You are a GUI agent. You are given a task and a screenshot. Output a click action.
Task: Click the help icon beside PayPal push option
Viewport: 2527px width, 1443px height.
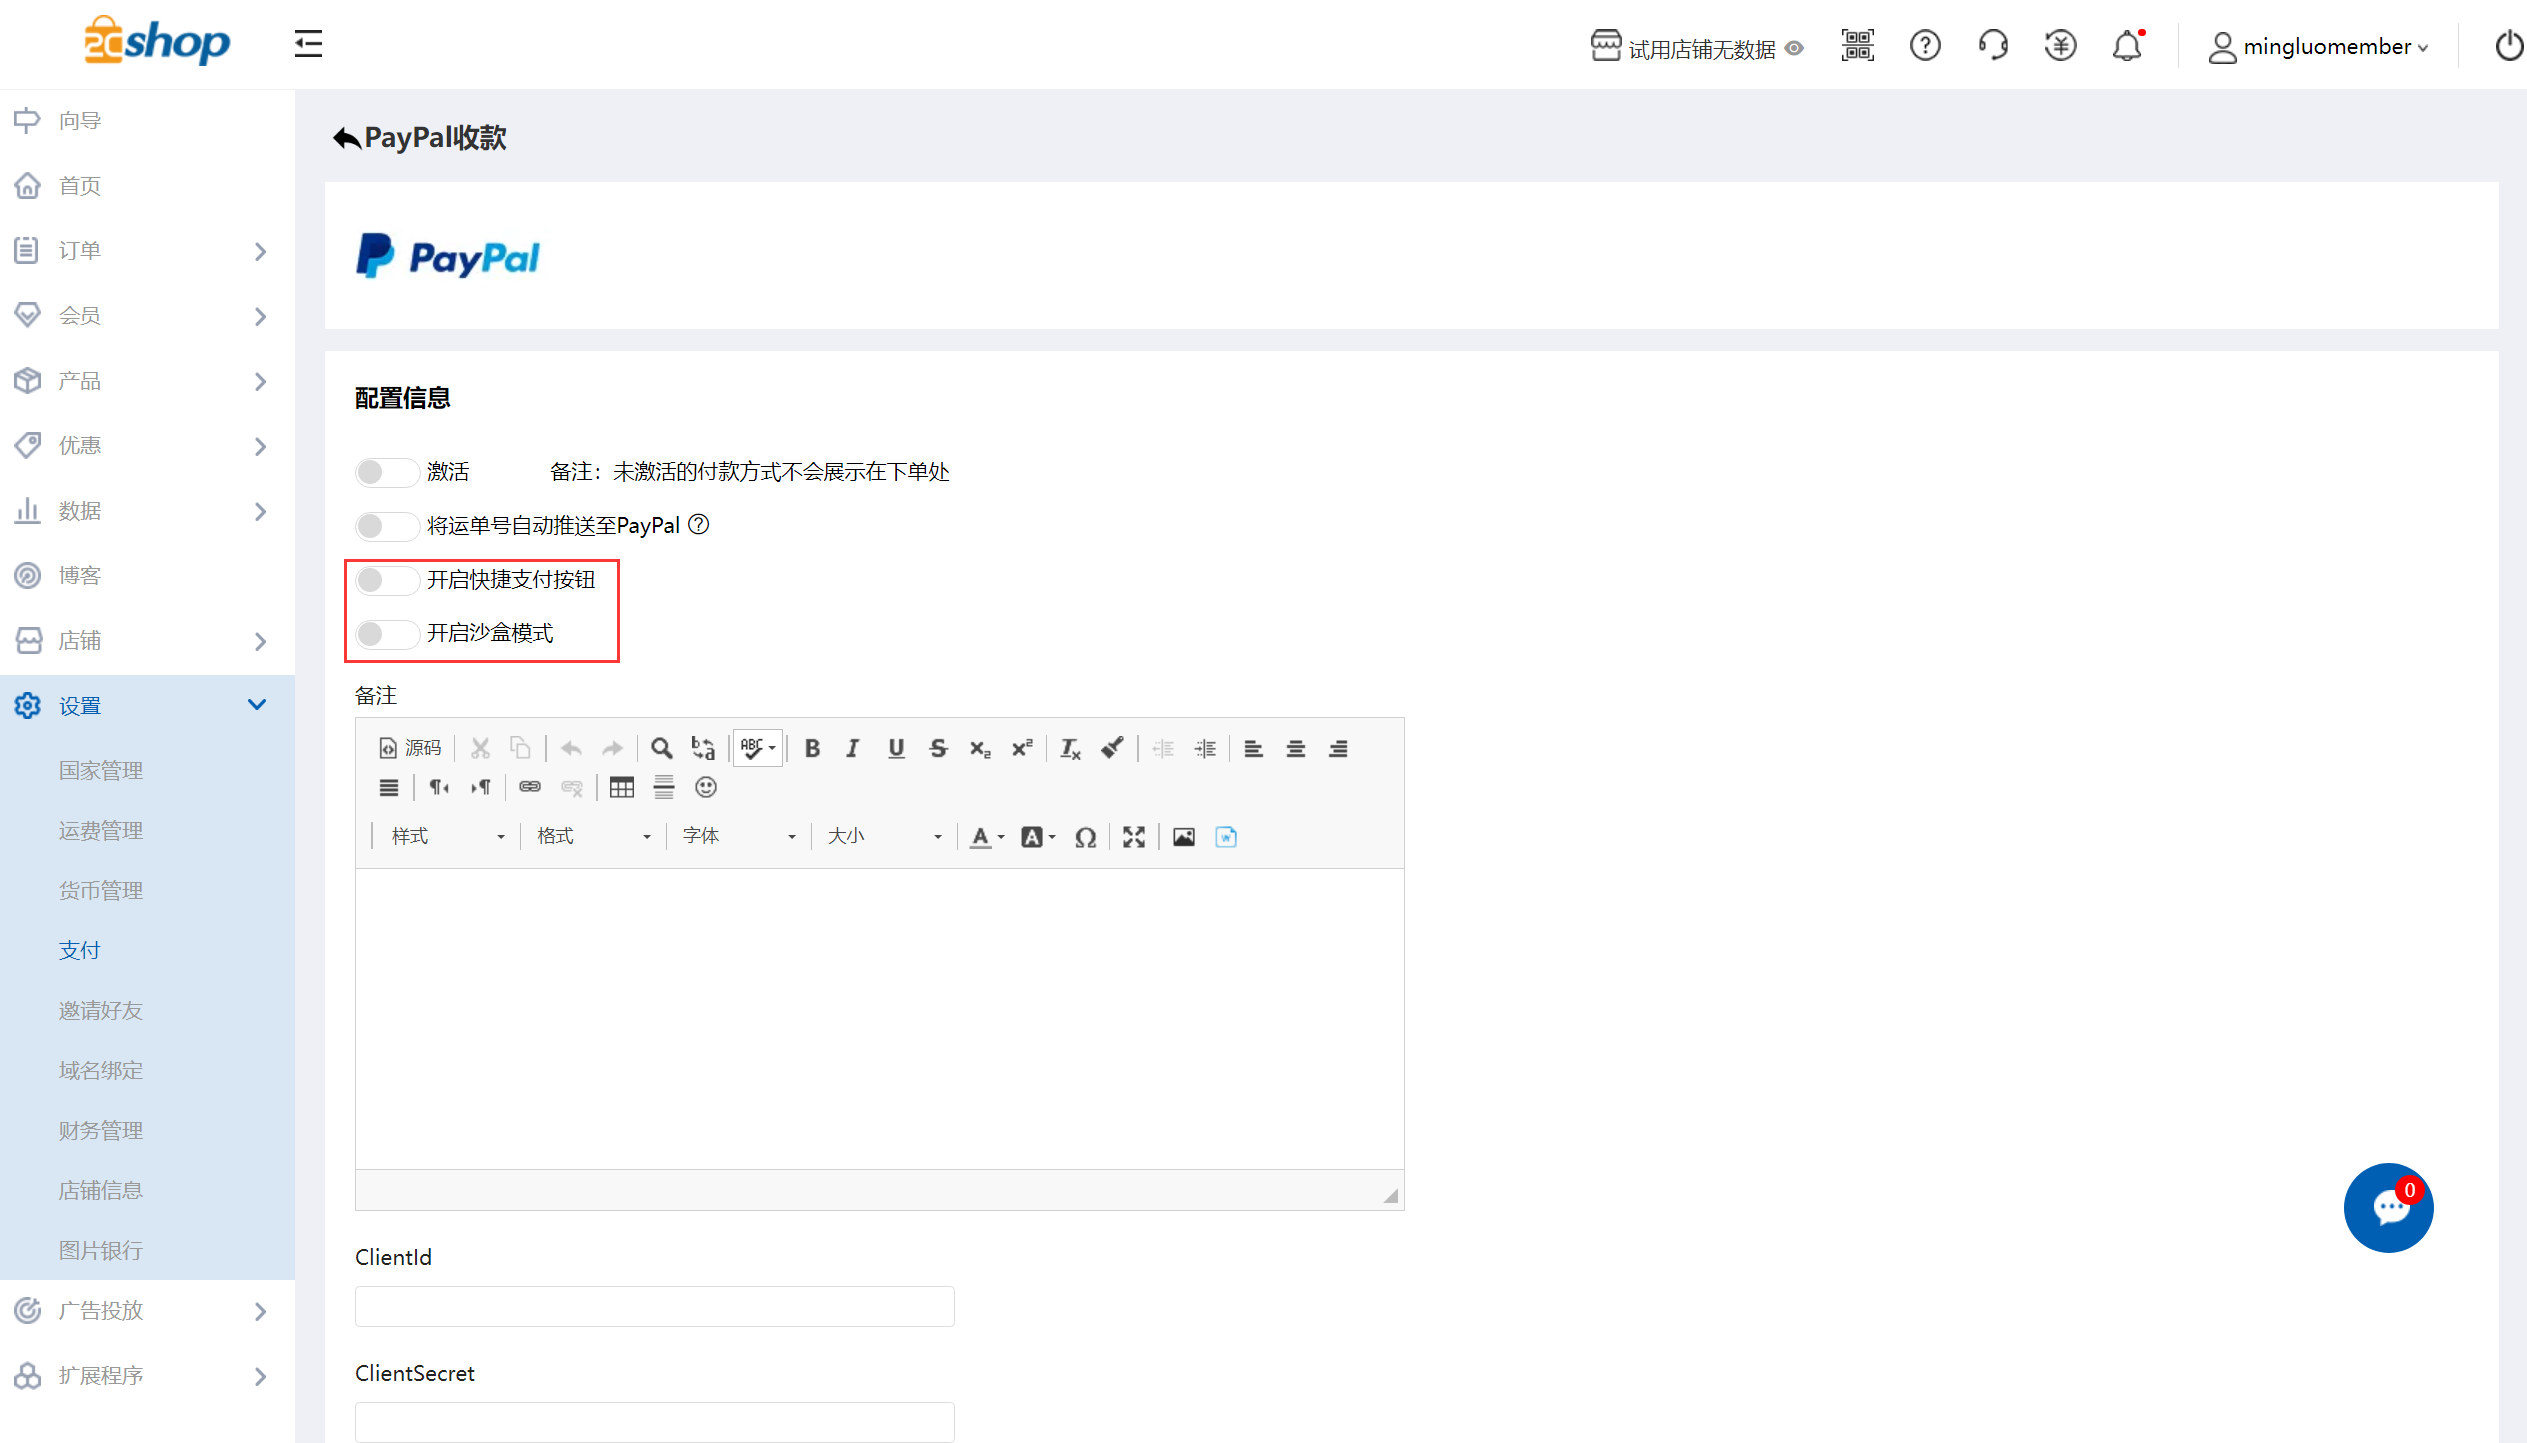coord(699,524)
